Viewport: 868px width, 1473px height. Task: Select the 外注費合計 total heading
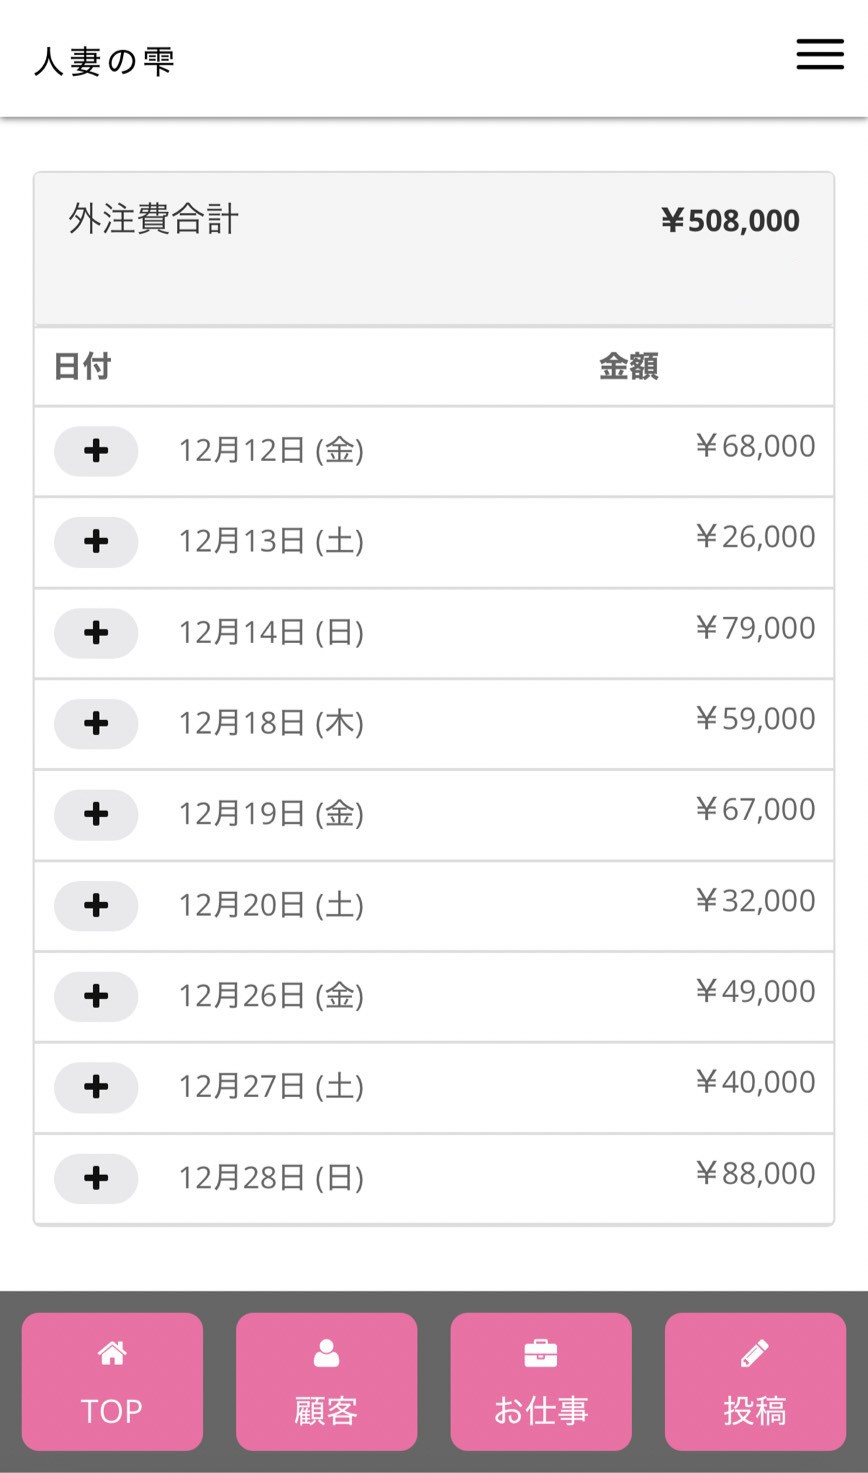point(153,219)
